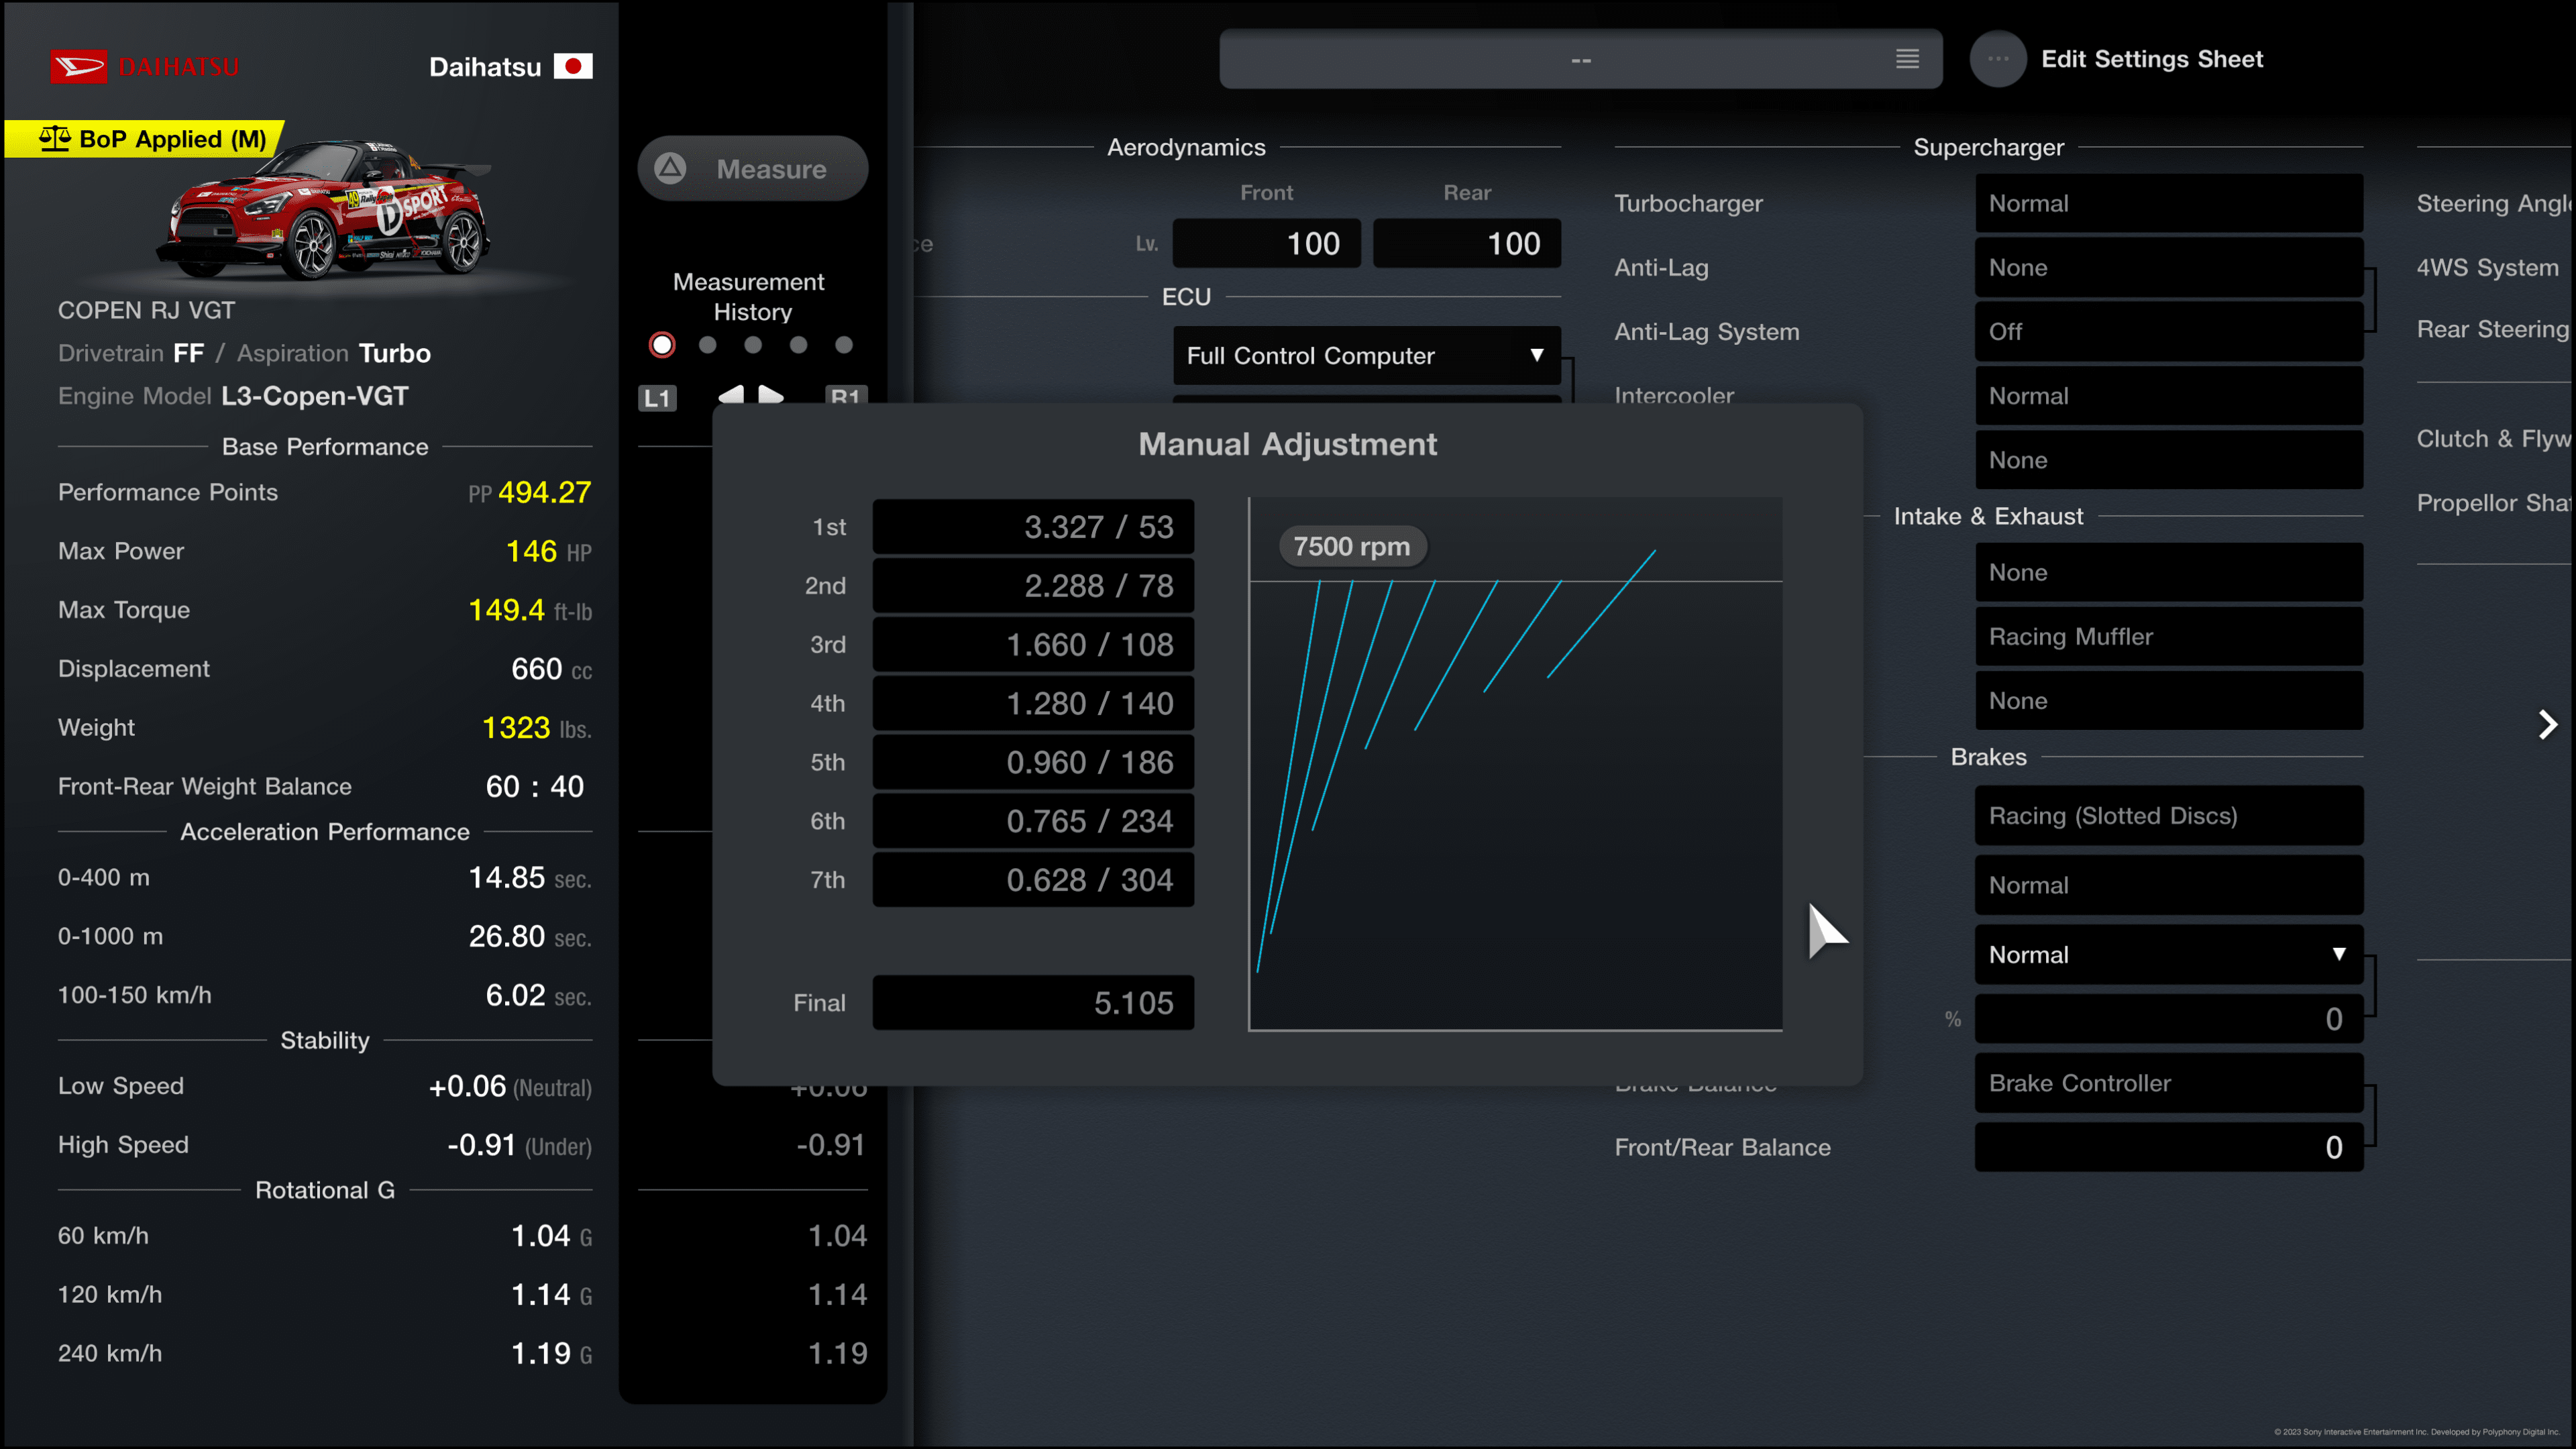Adjust the rear aerodynamics level 100

point(1466,243)
